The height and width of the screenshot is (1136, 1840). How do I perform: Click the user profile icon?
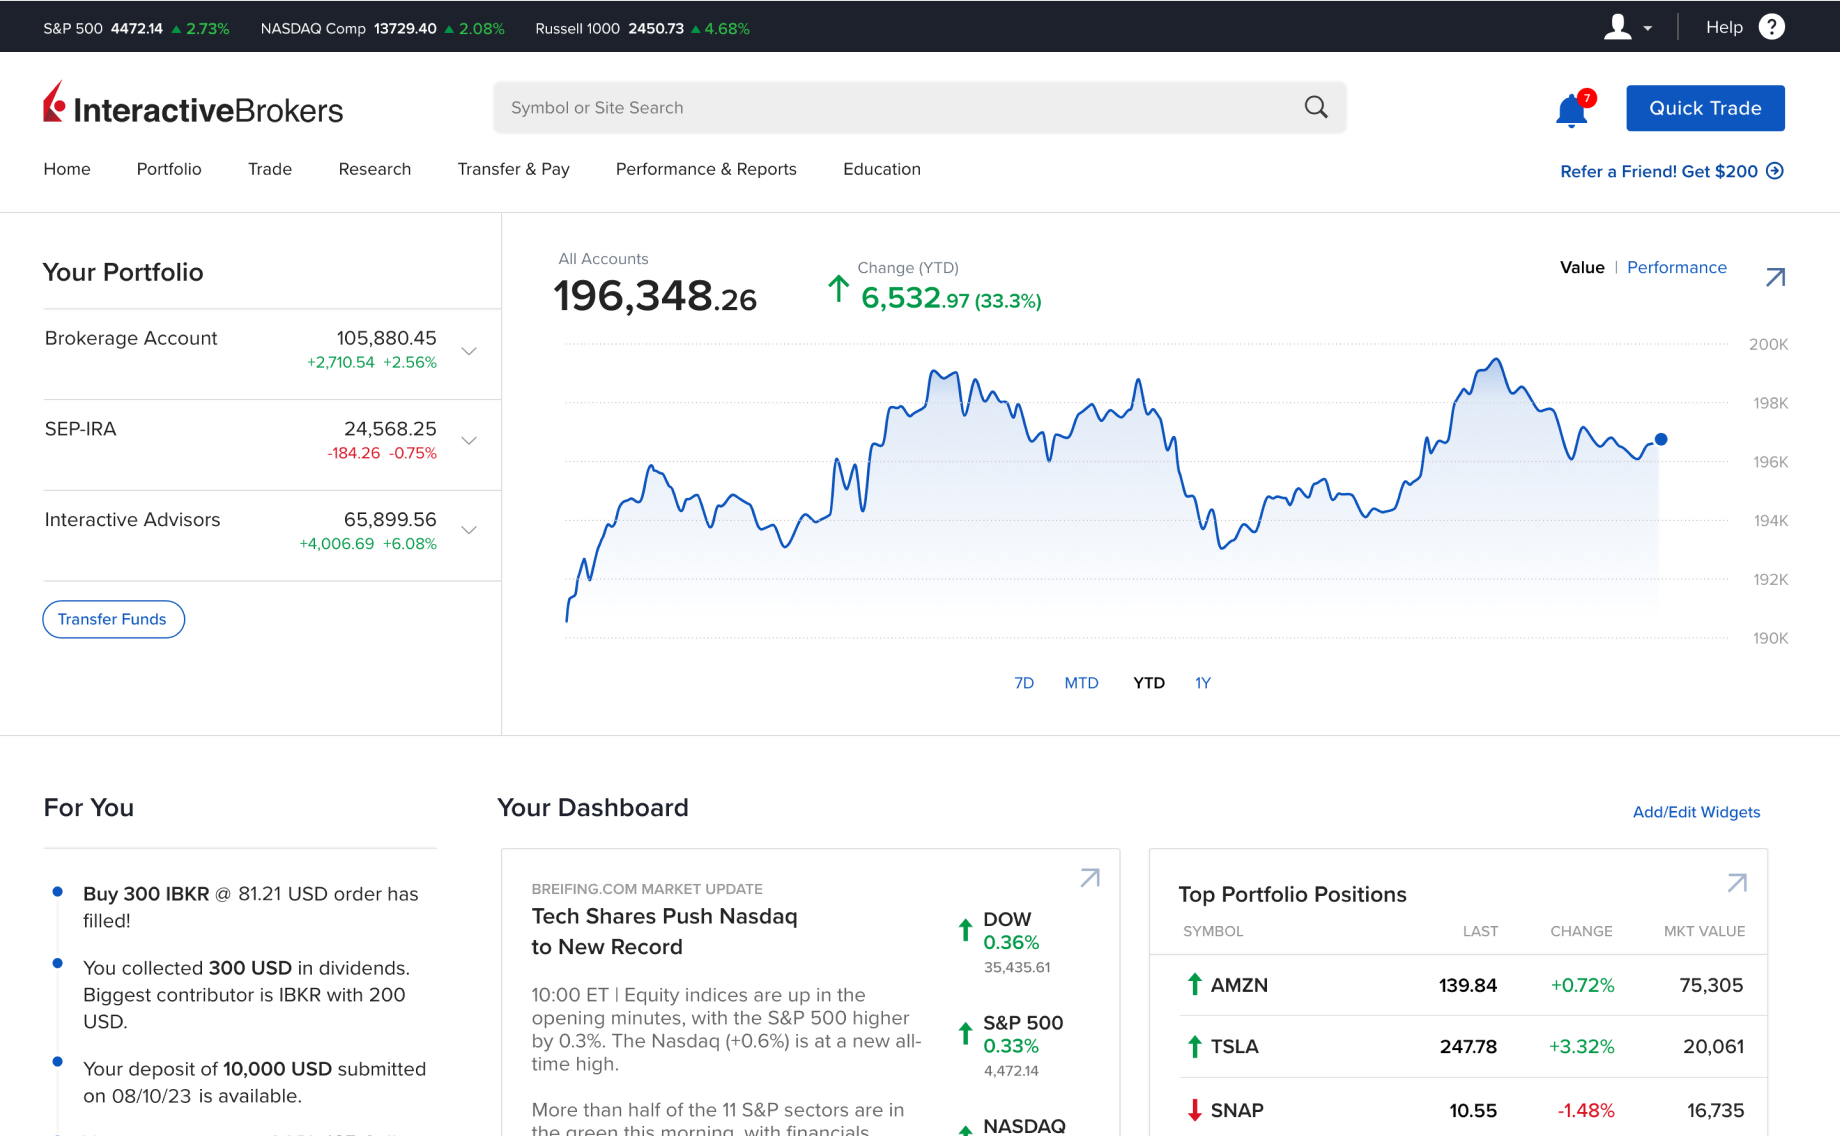coord(1617,26)
